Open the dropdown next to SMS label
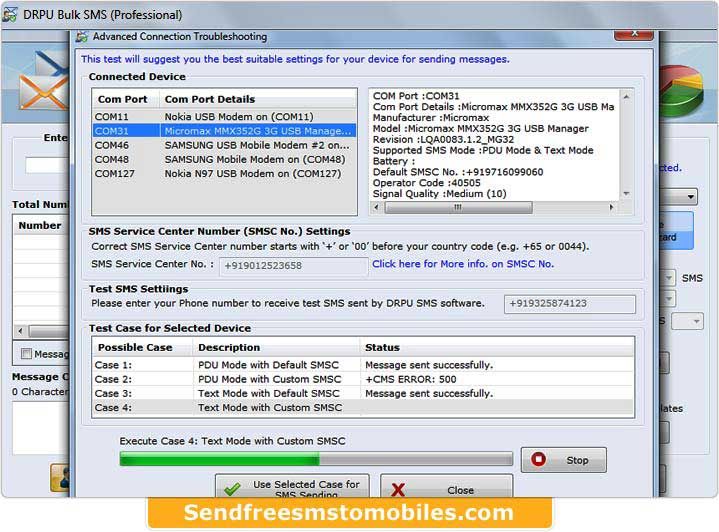The width and height of the screenshot is (719, 532). 669,278
